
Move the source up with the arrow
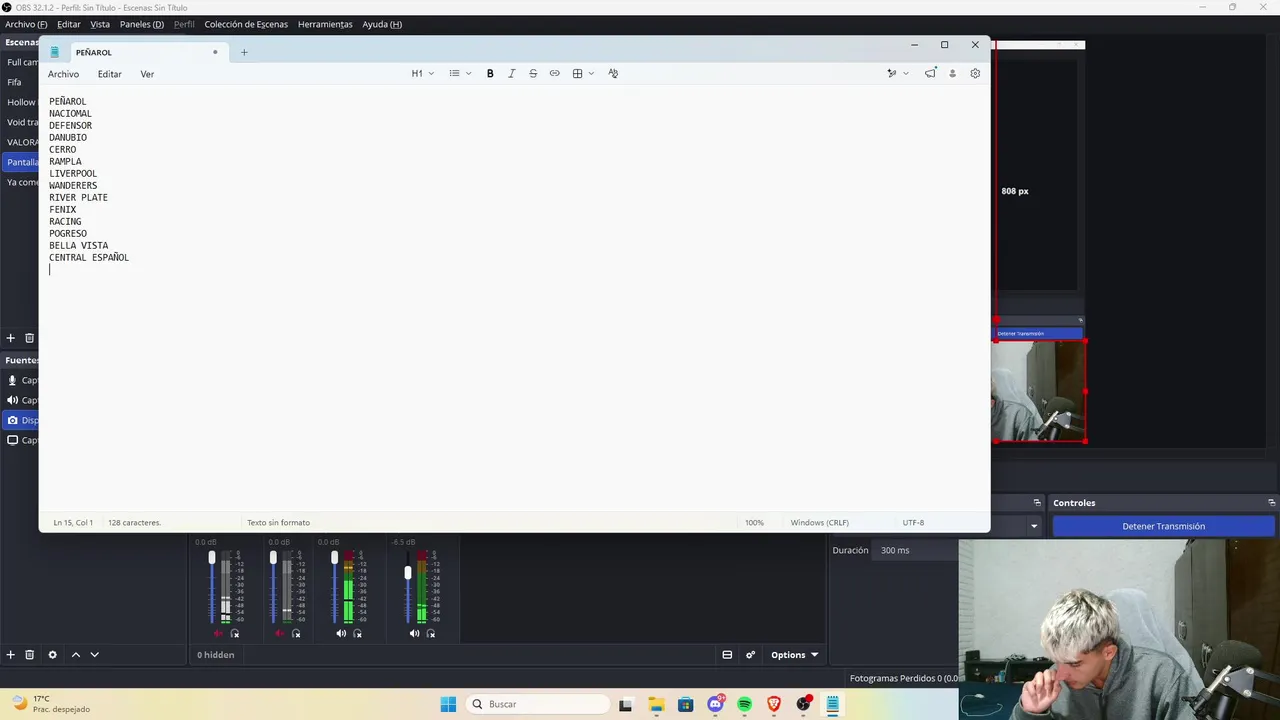[75, 654]
